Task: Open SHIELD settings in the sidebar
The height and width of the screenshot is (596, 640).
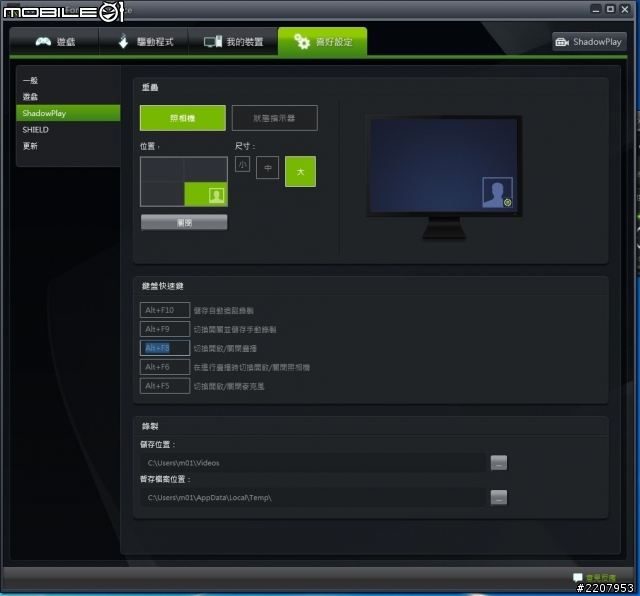Action: 36,130
